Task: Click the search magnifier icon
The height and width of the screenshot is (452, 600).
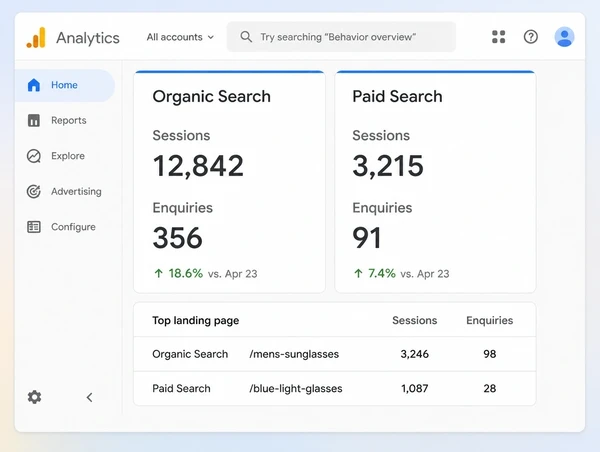Action: (246, 37)
